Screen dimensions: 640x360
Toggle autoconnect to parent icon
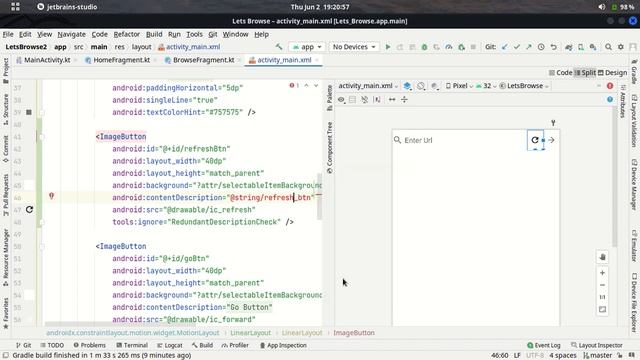353,99
